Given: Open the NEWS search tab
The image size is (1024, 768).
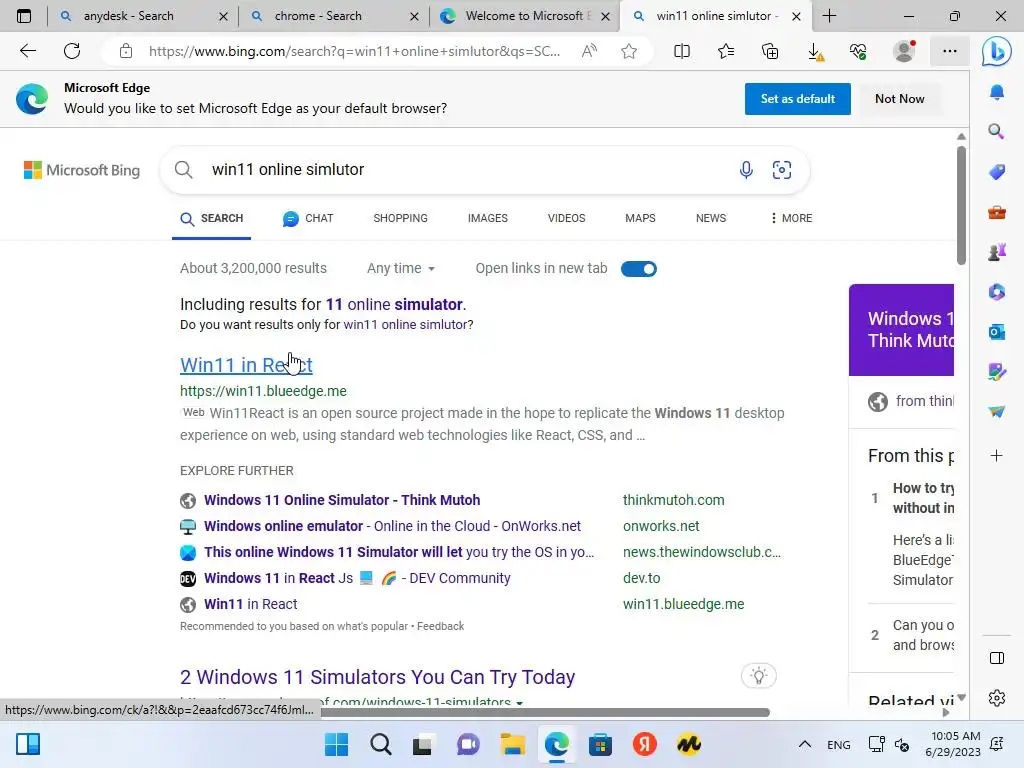Looking at the screenshot, I should click(711, 218).
